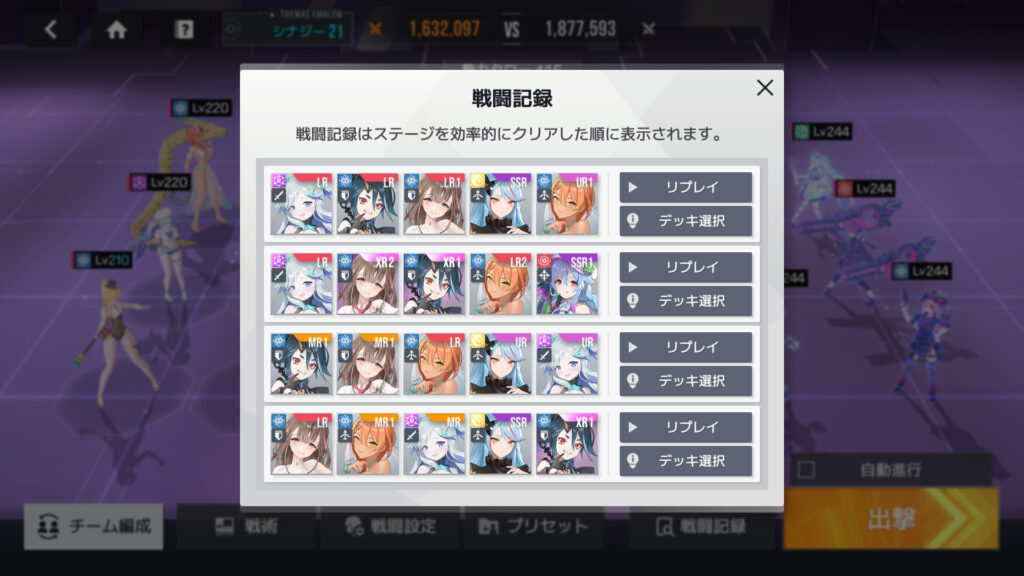Open the question mark help icon
Screen dimensions: 1024x576
tap(184, 29)
